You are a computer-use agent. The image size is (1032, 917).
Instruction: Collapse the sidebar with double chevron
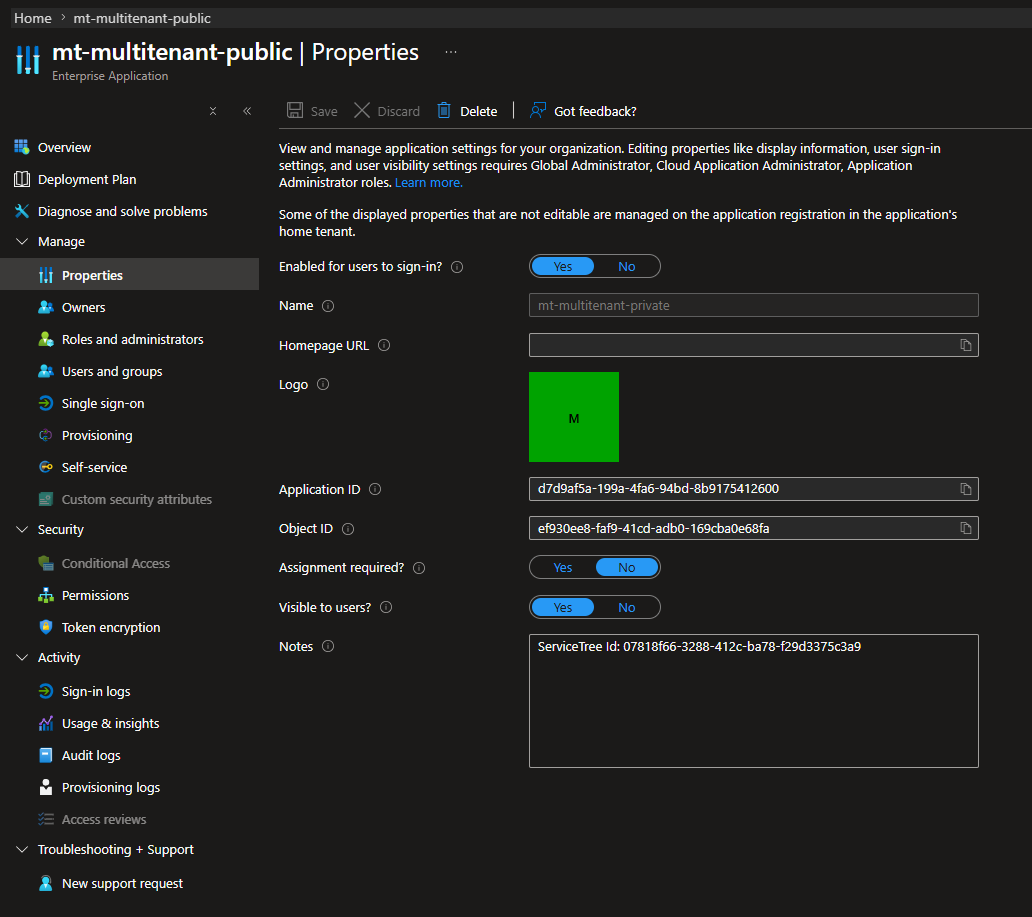[247, 111]
